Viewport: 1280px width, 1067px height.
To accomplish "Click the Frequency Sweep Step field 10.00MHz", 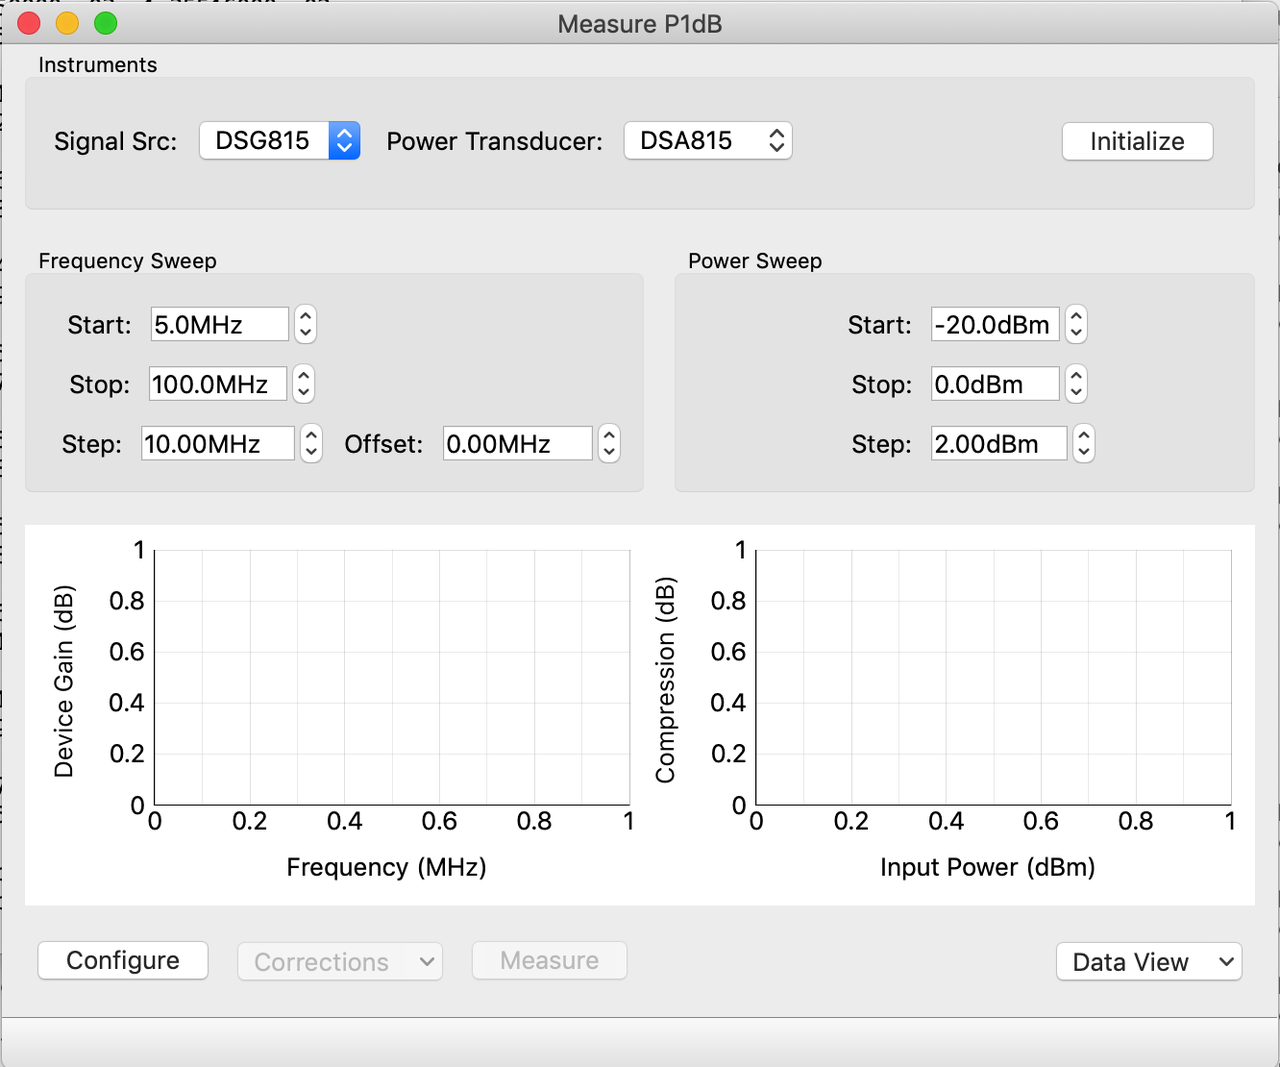I will [x=218, y=444].
